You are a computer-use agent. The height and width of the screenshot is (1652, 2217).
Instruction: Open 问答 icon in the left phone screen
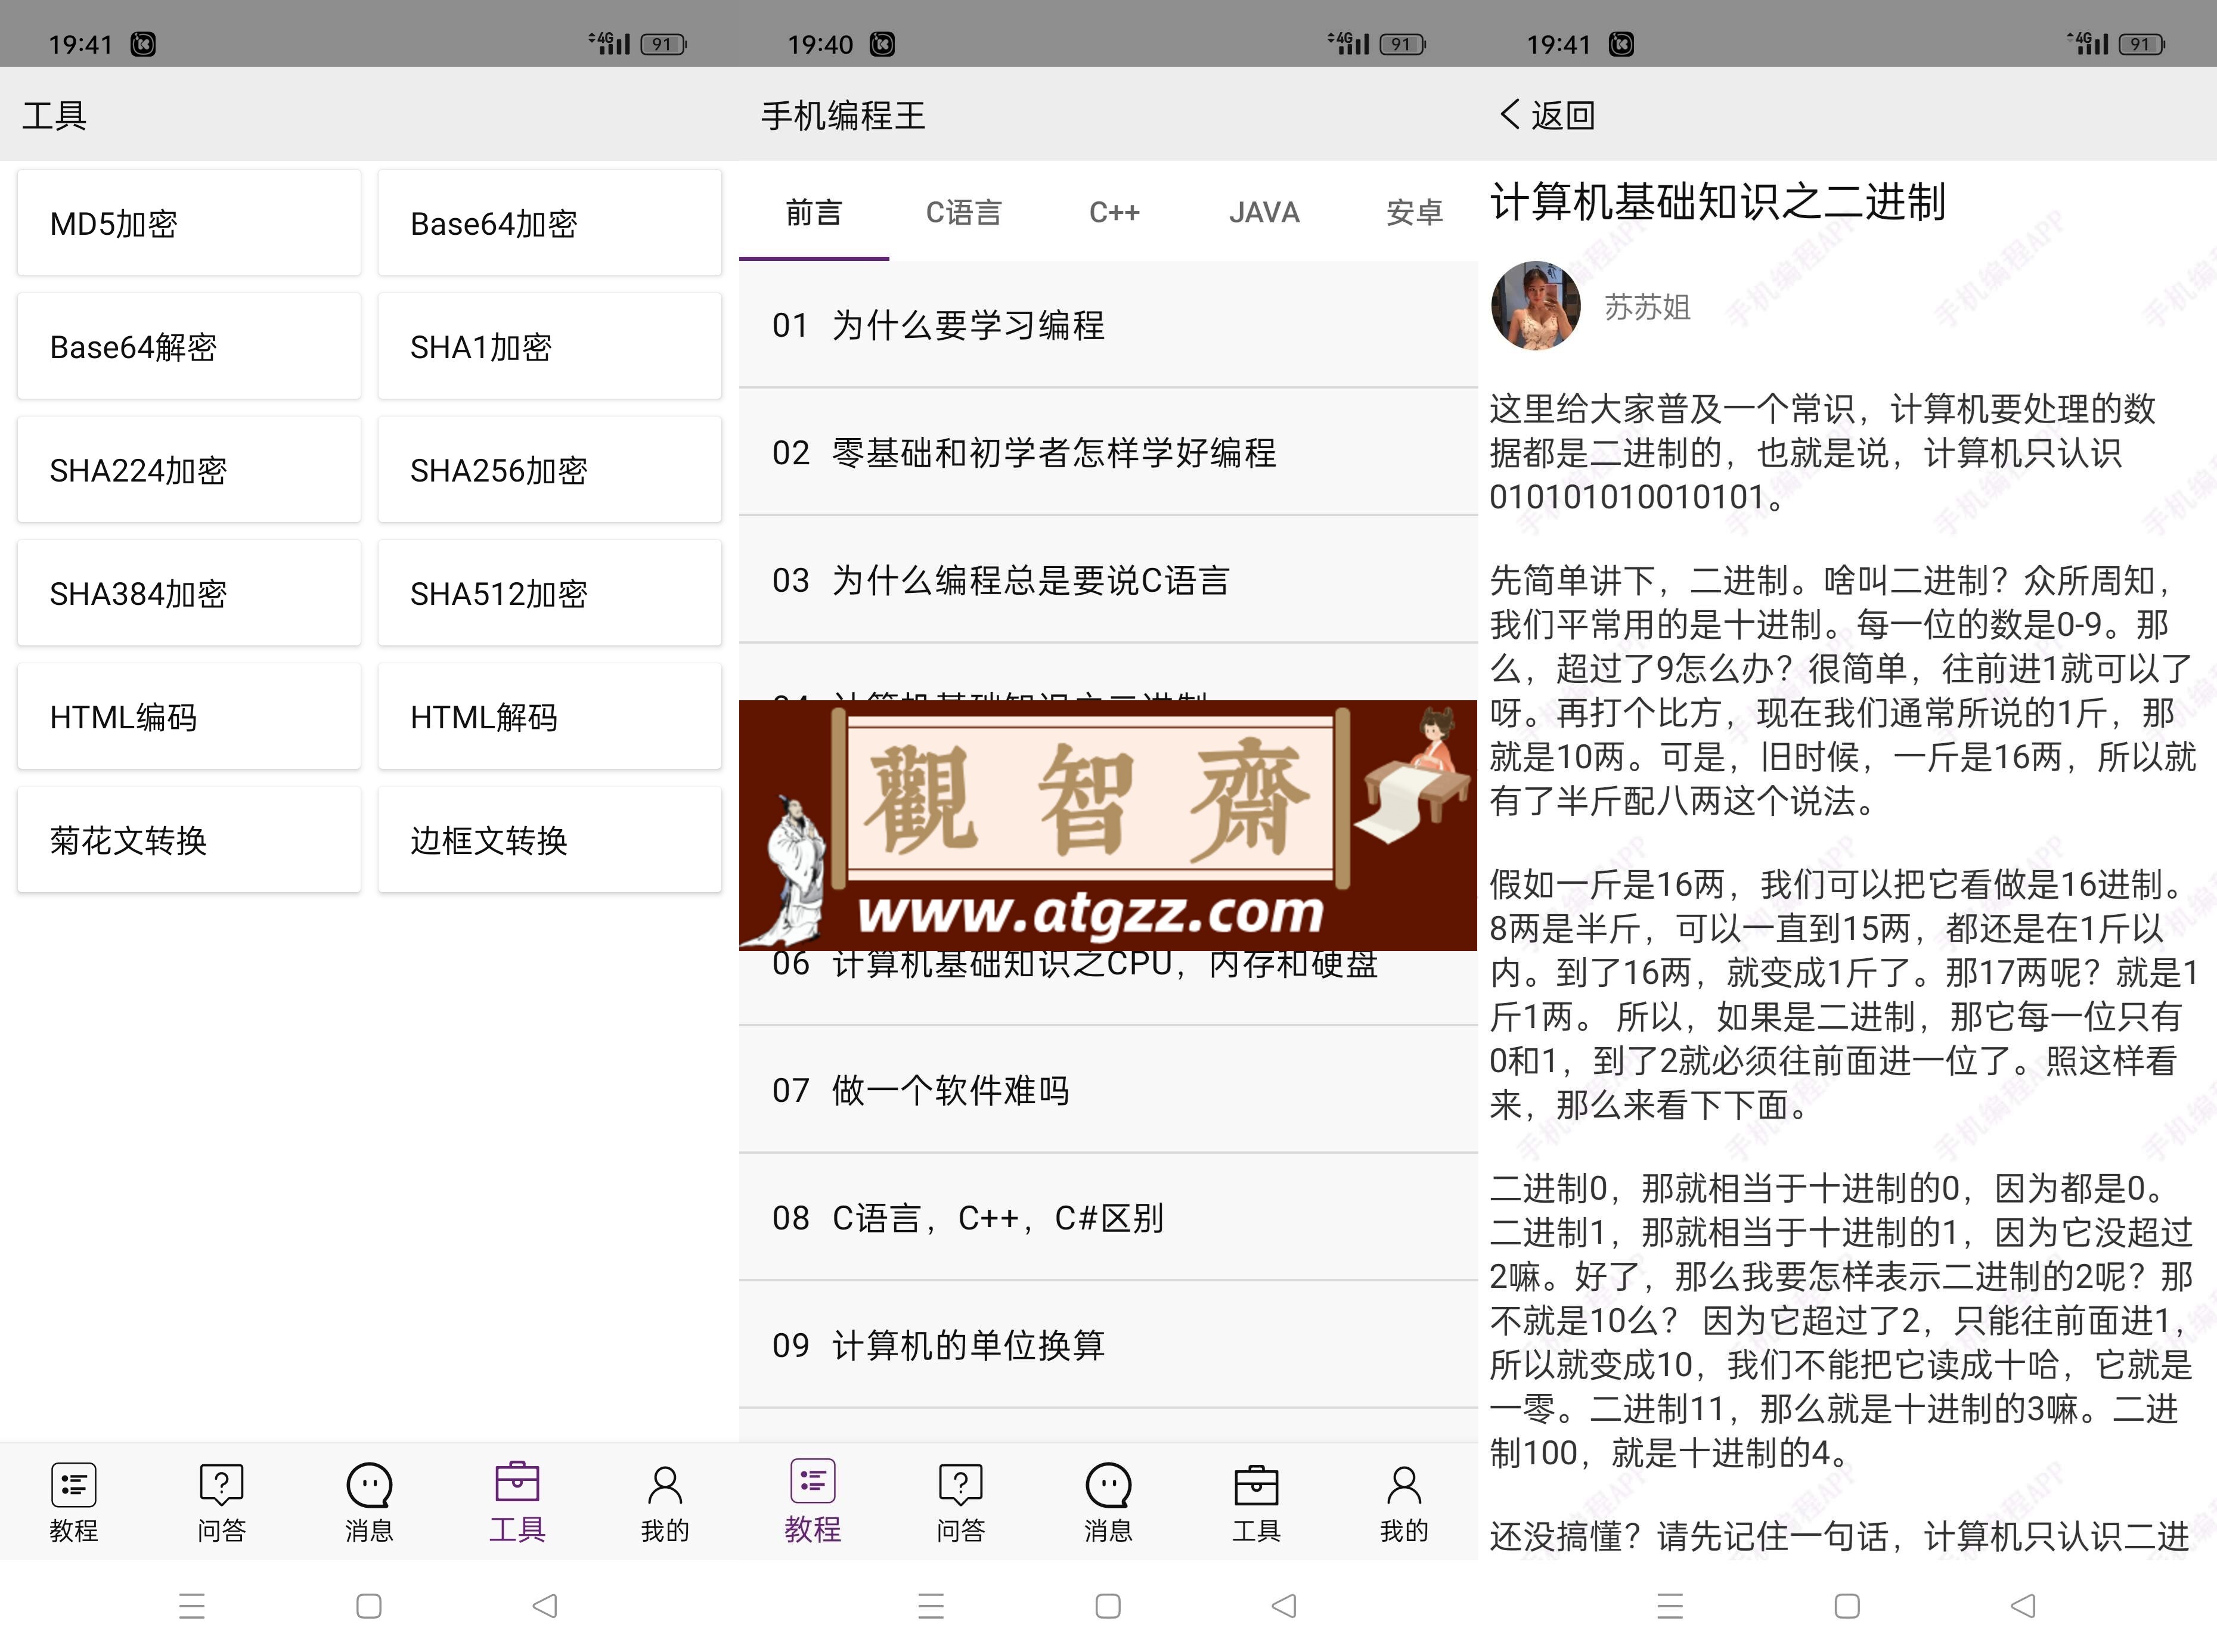pyautogui.click(x=221, y=1485)
